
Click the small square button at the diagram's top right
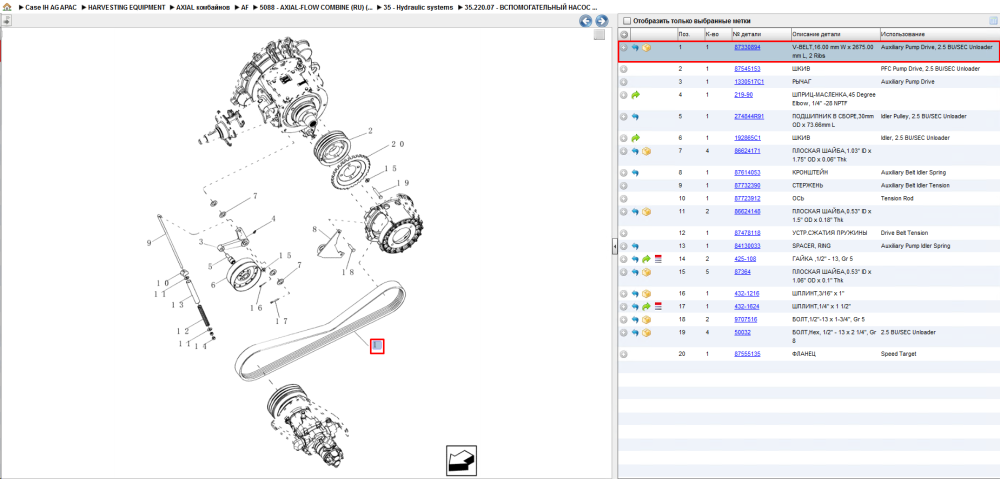pyautogui.click(x=599, y=35)
